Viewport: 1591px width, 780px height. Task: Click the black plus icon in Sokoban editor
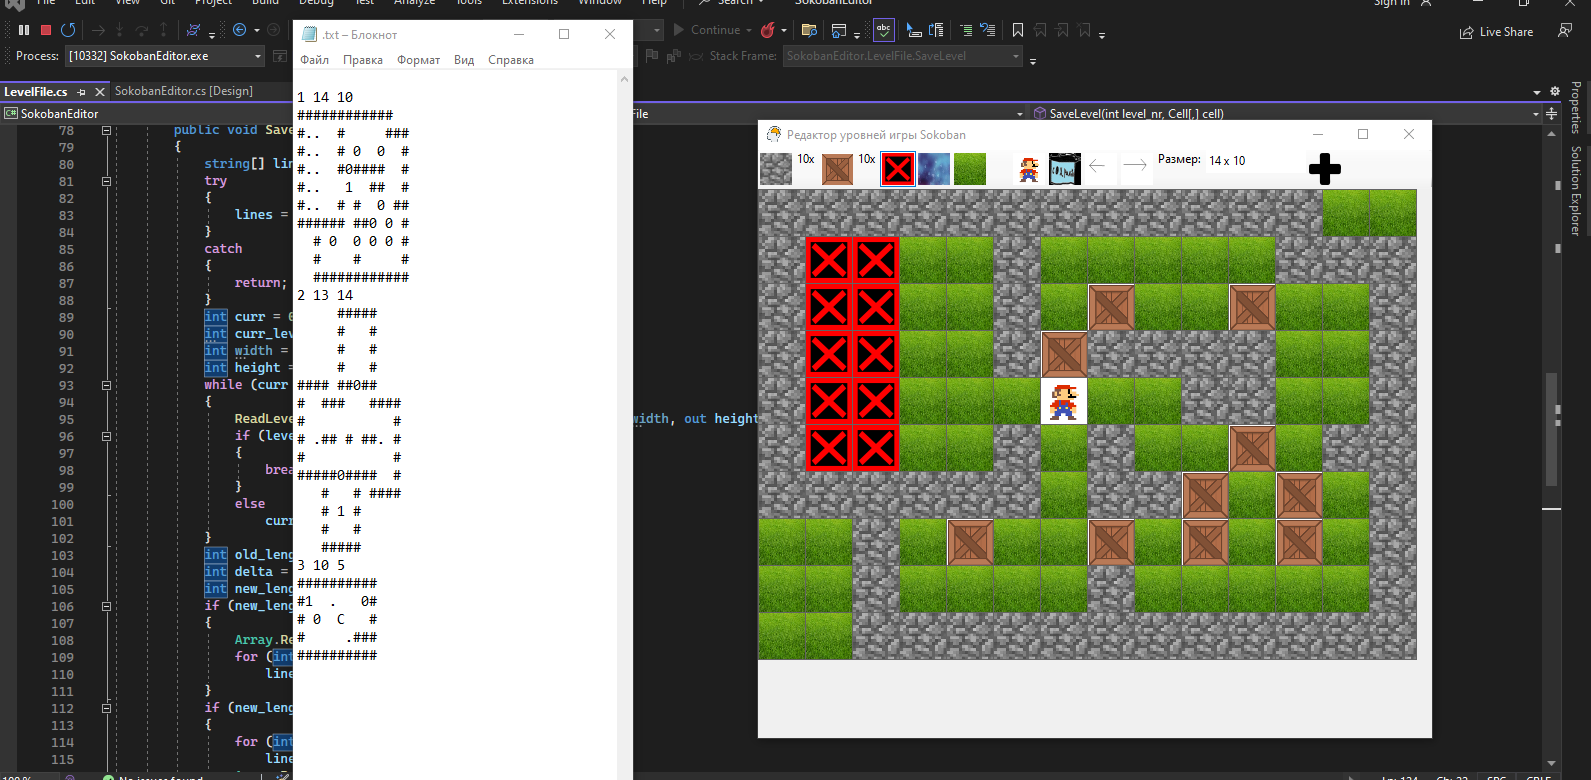click(1325, 169)
